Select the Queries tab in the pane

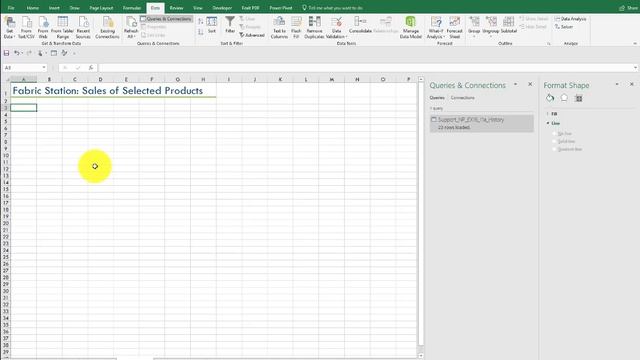tap(437, 98)
